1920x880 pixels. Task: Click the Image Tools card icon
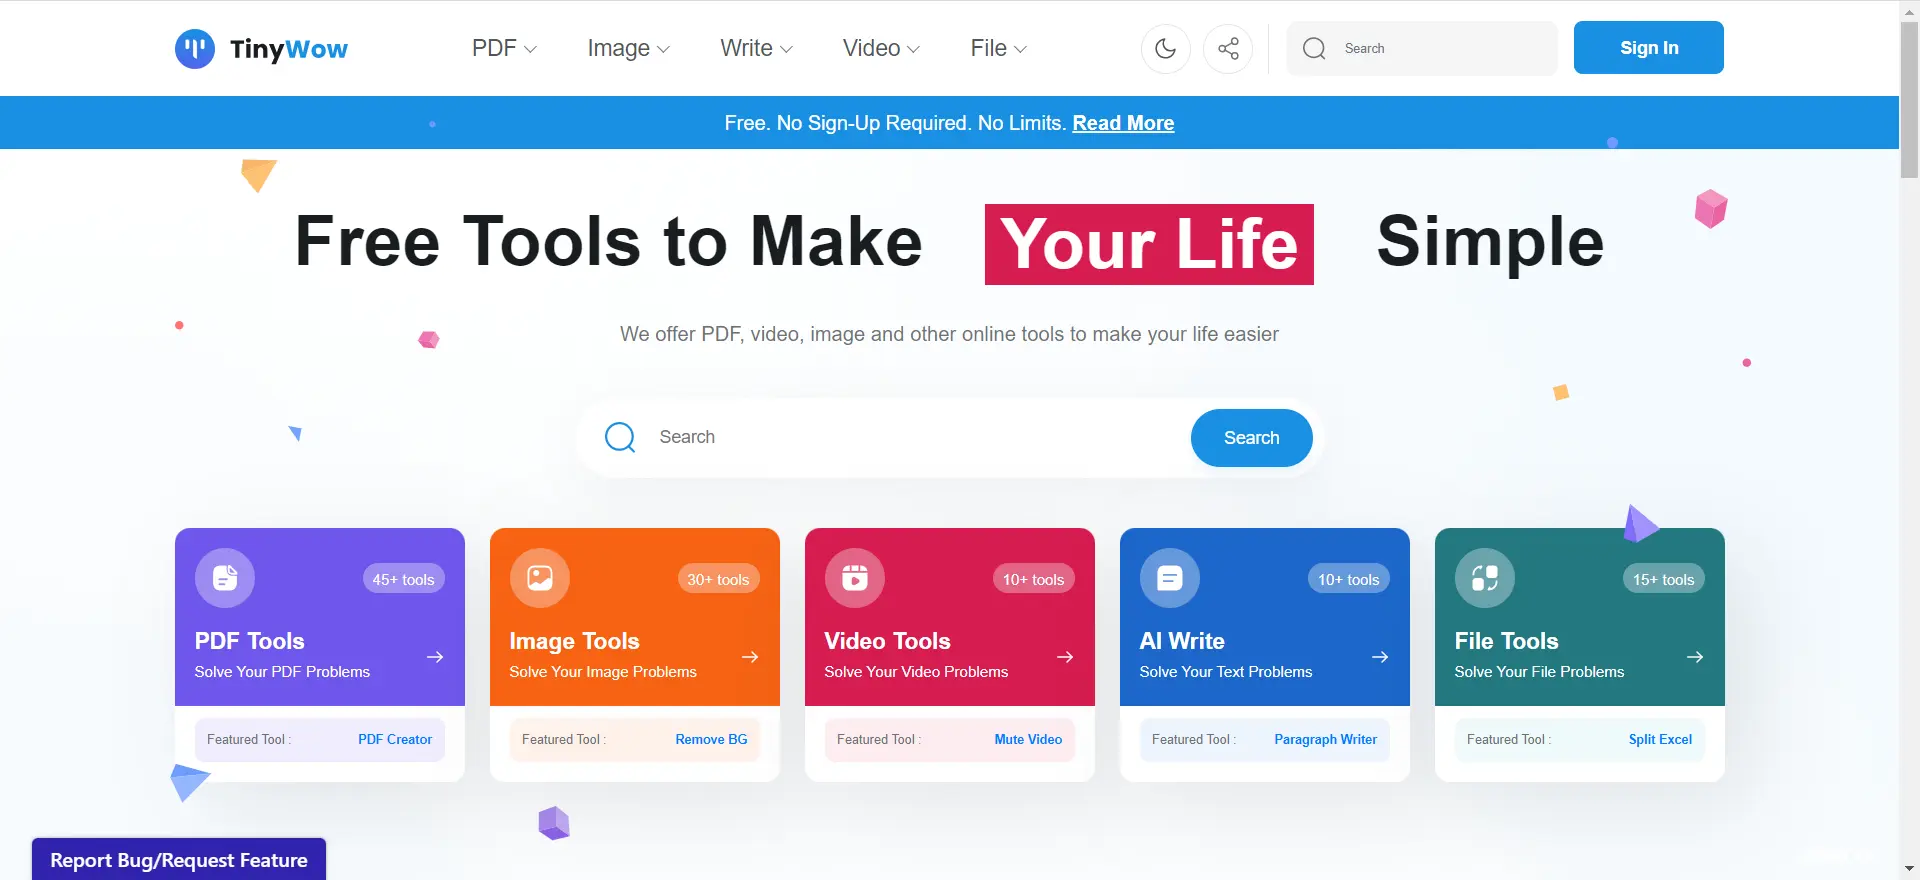point(540,578)
